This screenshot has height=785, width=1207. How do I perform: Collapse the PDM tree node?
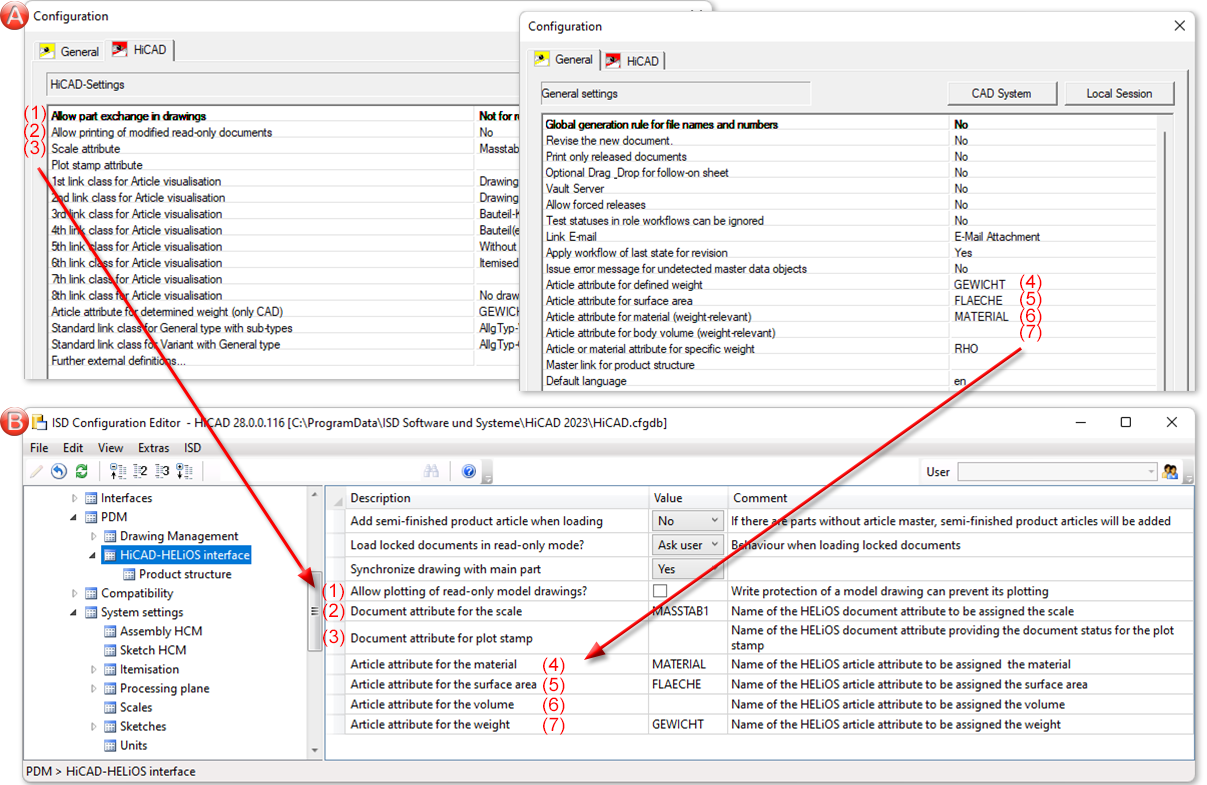point(74,517)
